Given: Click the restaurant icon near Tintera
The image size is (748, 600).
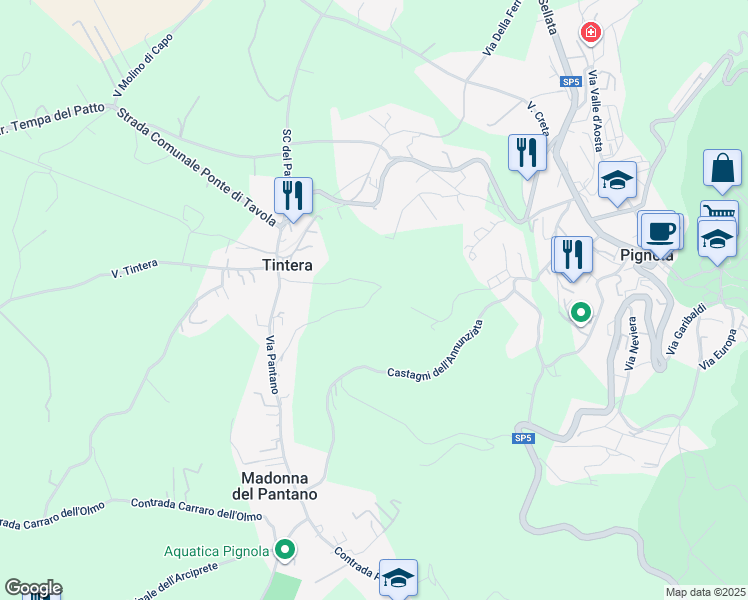Looking at the screenshot, I should pyautogui.click(x=293, y=197).
